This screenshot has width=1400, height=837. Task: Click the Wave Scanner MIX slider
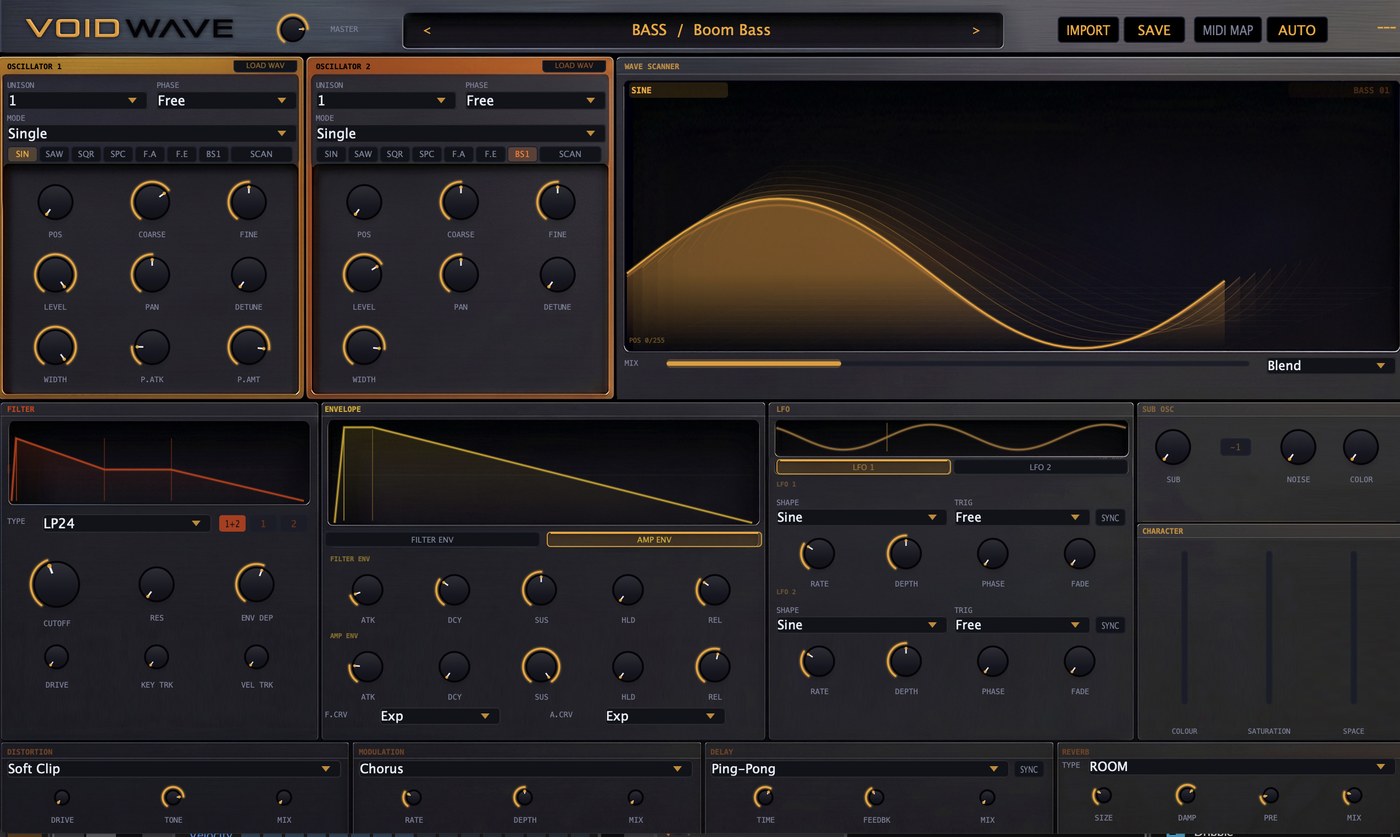coord(957,364)
